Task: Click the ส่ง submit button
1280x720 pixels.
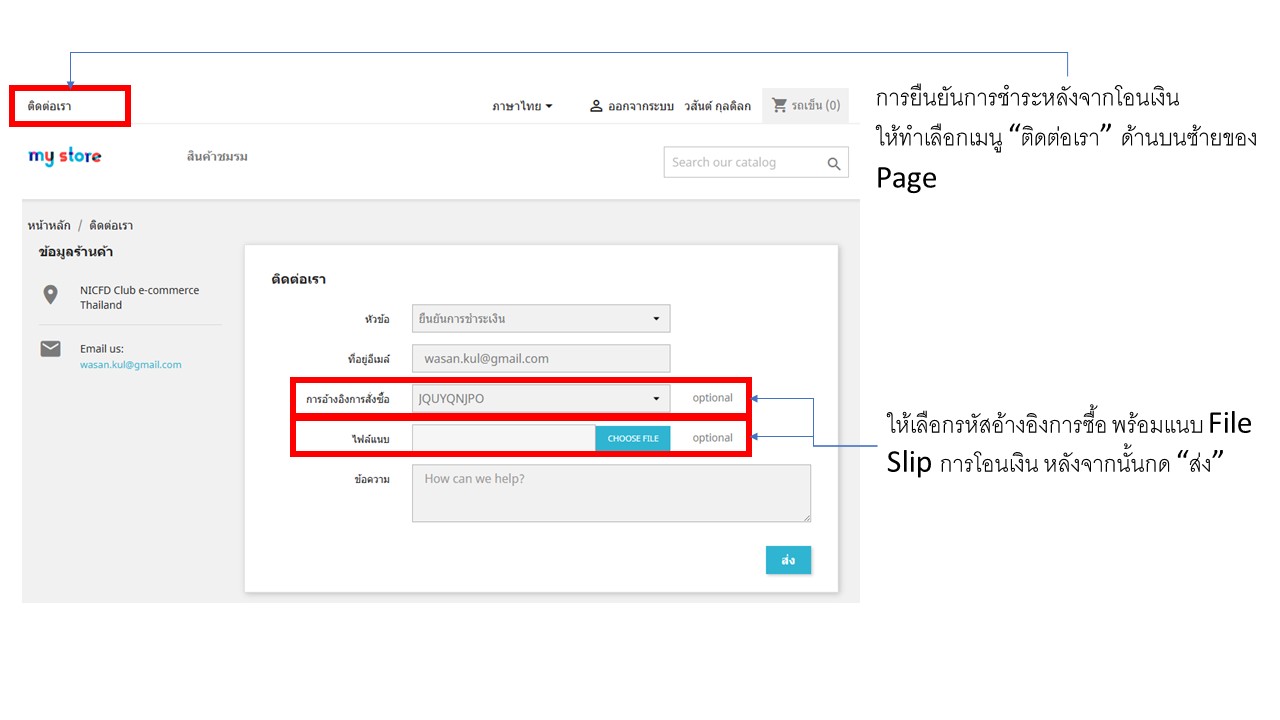Action: [788, 560]
